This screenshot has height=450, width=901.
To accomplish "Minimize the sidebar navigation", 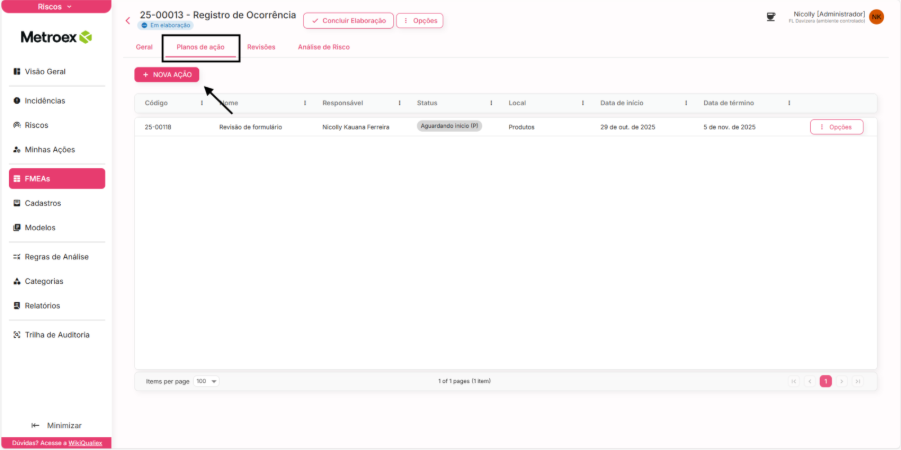I will 56,425.
